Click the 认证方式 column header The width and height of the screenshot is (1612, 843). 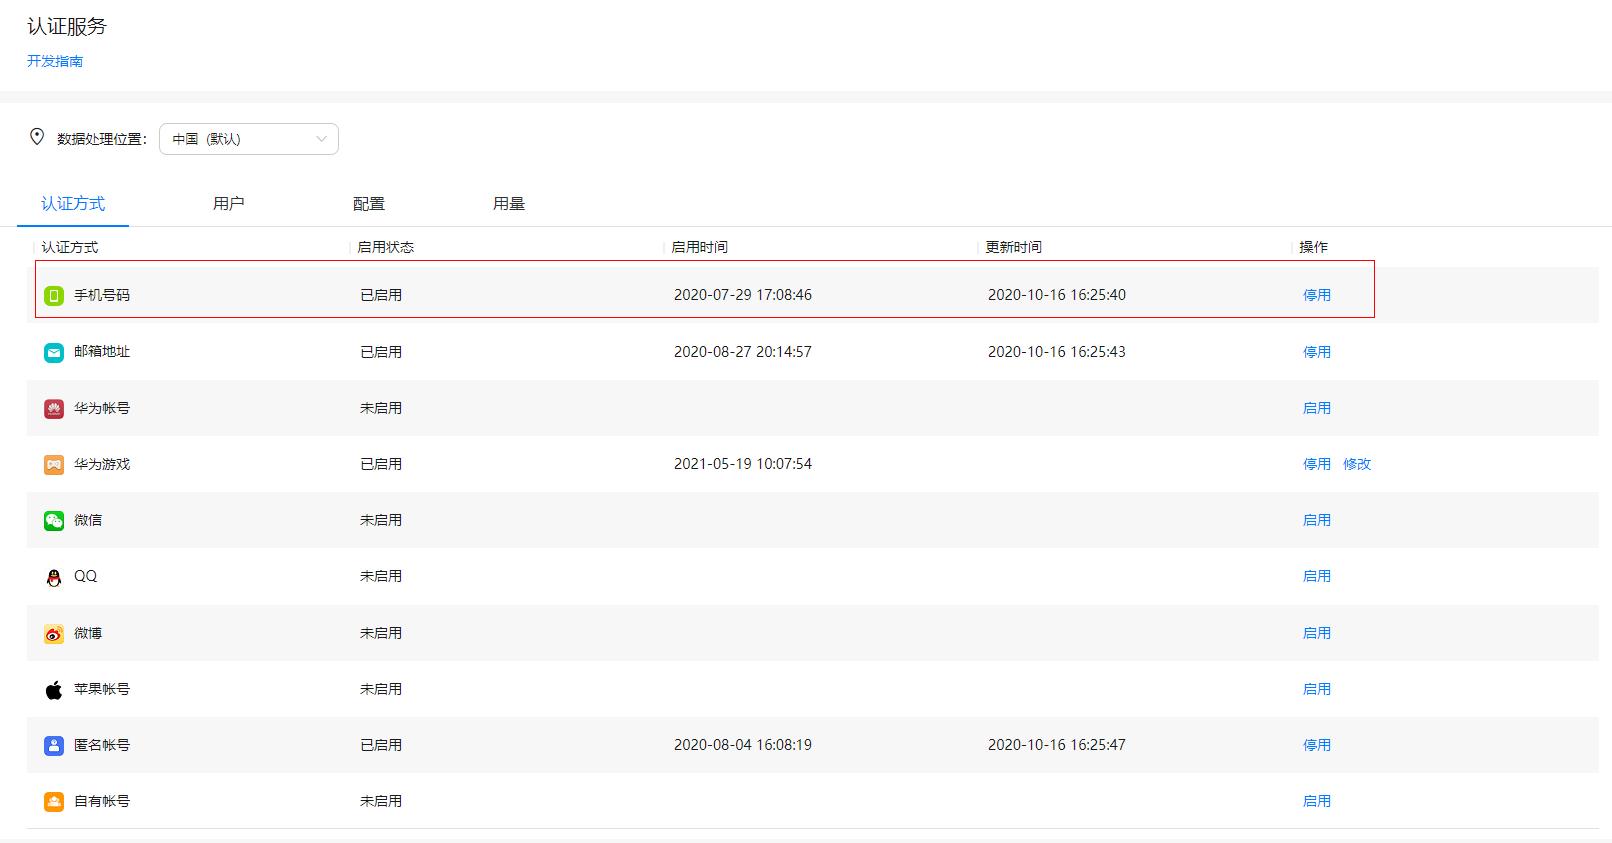click(x=70, y=247)
